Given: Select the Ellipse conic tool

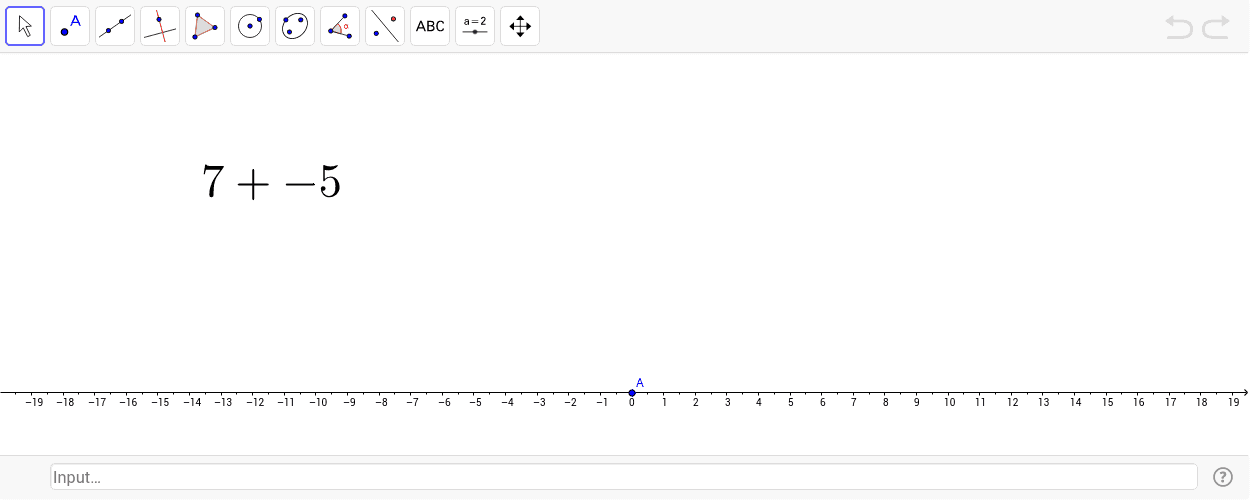Looking at the screenshot, I should tap(295, 26).
